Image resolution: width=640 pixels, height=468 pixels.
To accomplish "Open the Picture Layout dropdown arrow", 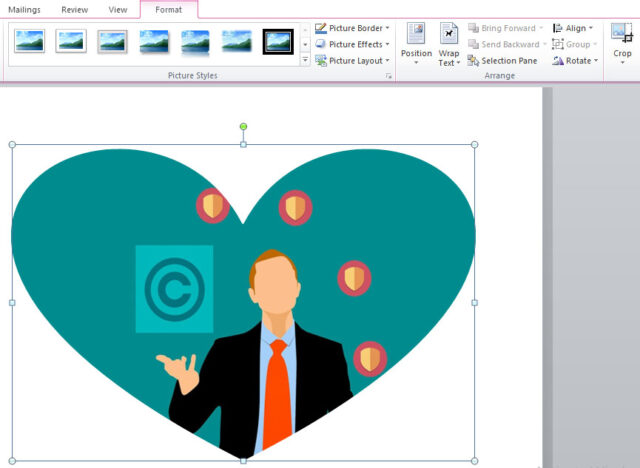I will (387, 60).
